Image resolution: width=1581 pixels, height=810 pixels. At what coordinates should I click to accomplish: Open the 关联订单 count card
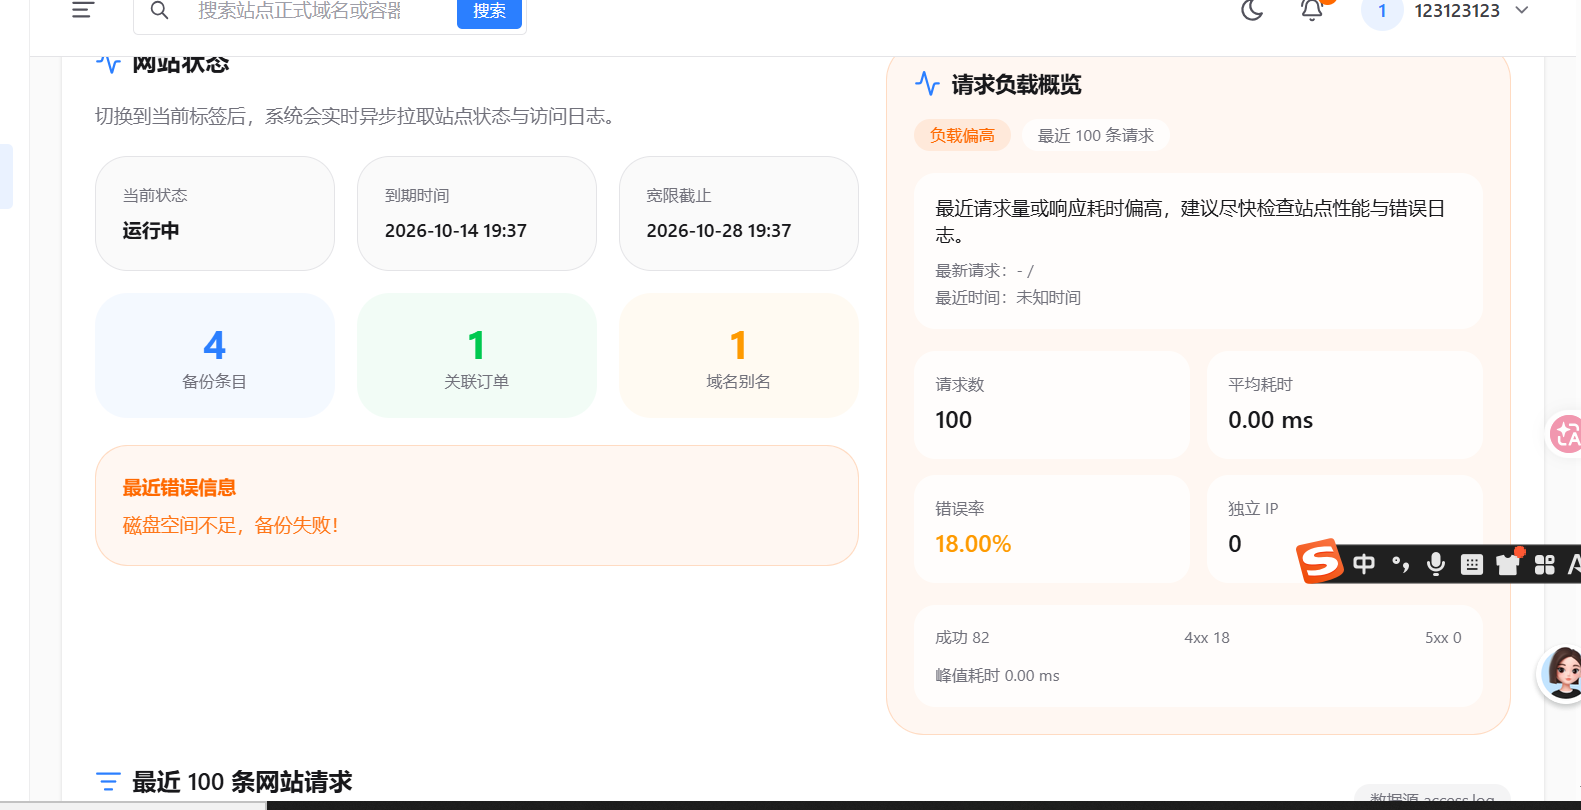tap(477, 355)
